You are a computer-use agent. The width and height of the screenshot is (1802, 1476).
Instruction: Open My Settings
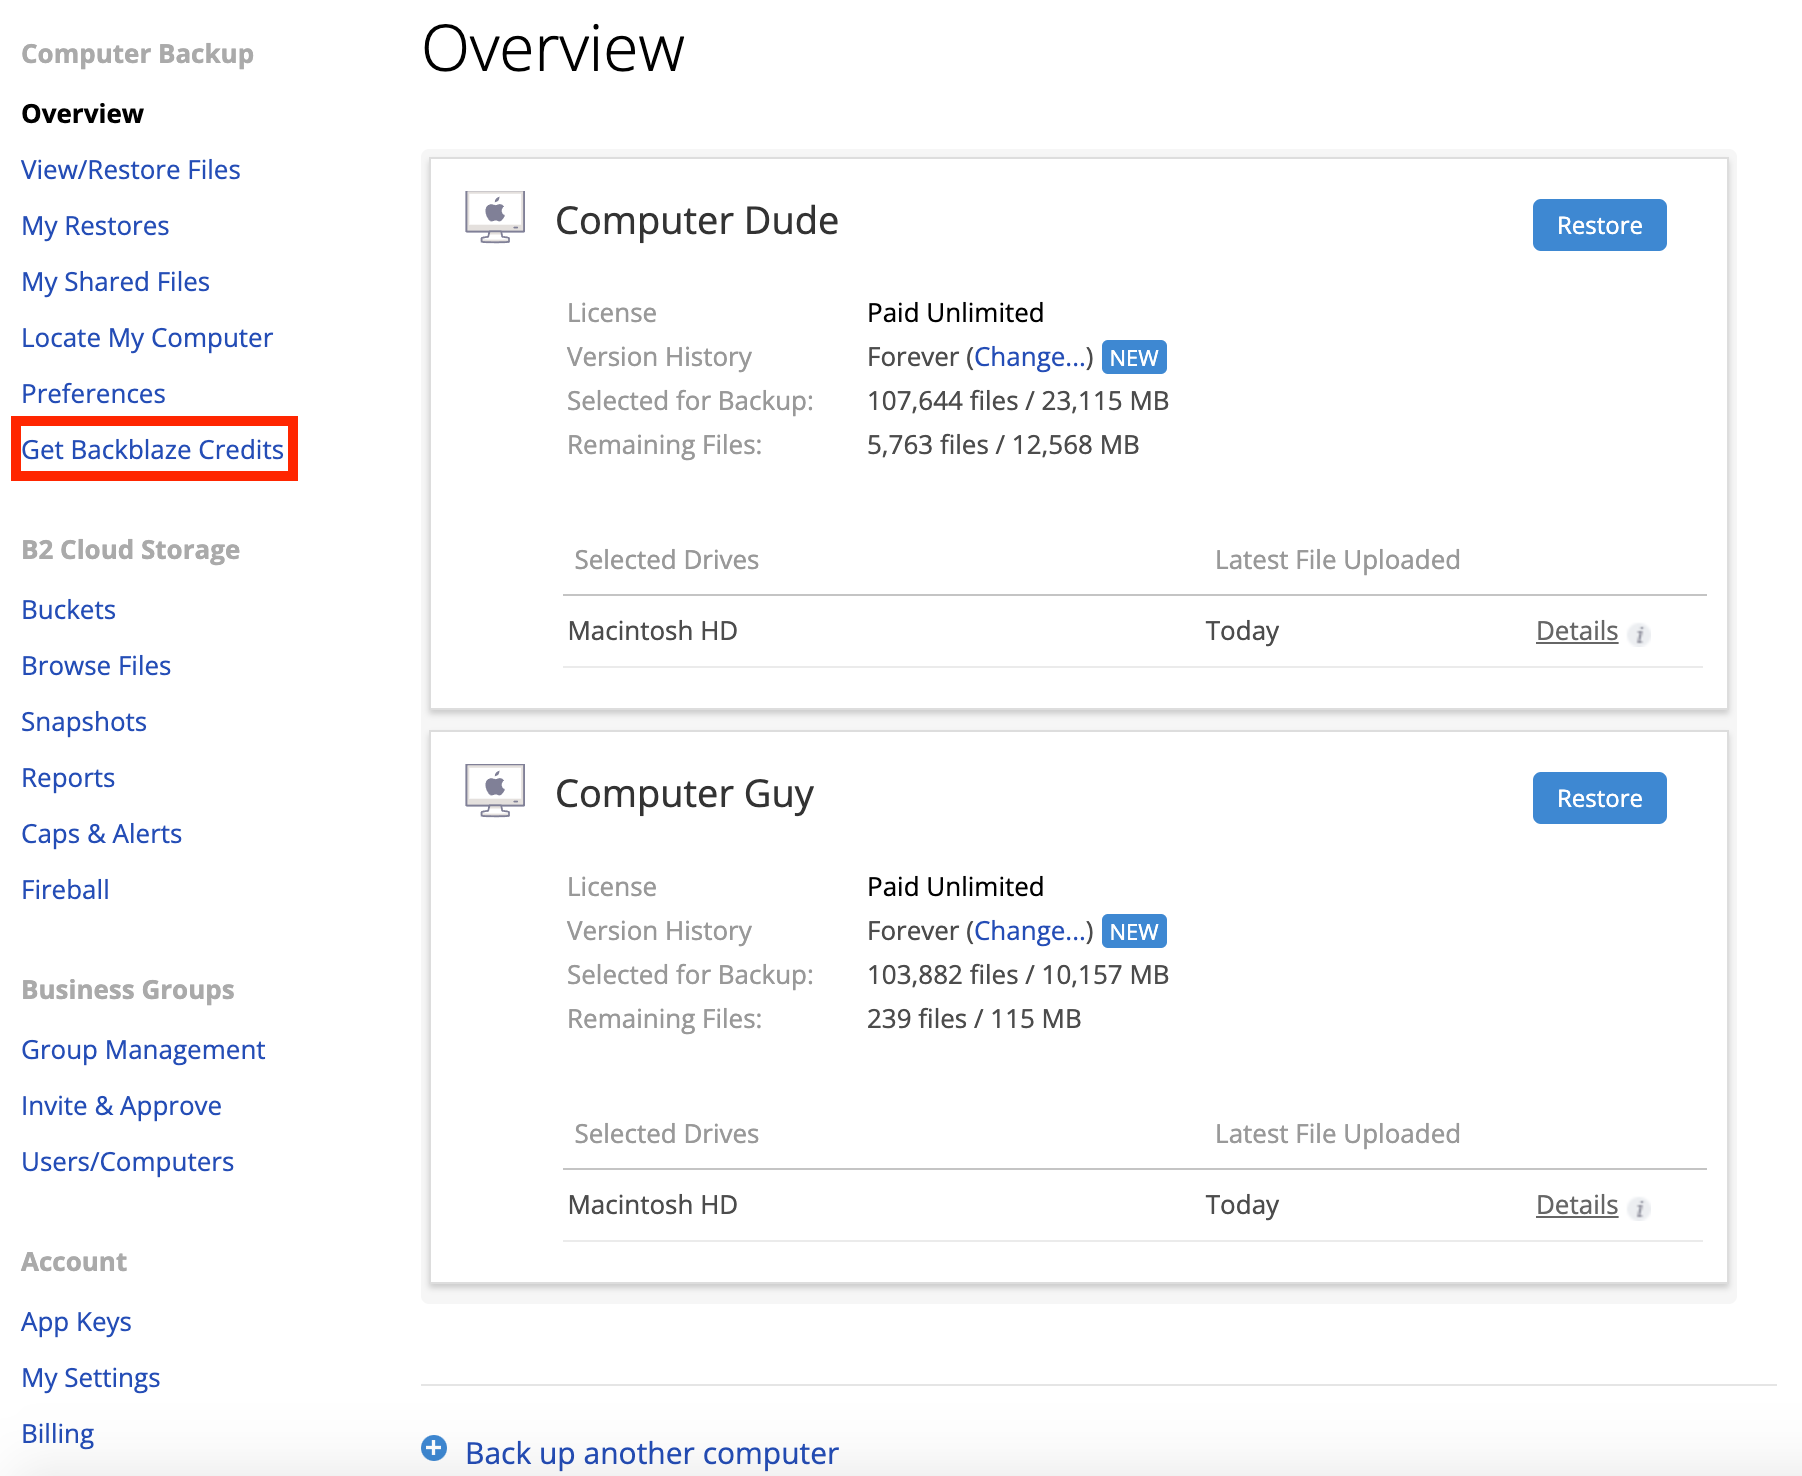91,1378
